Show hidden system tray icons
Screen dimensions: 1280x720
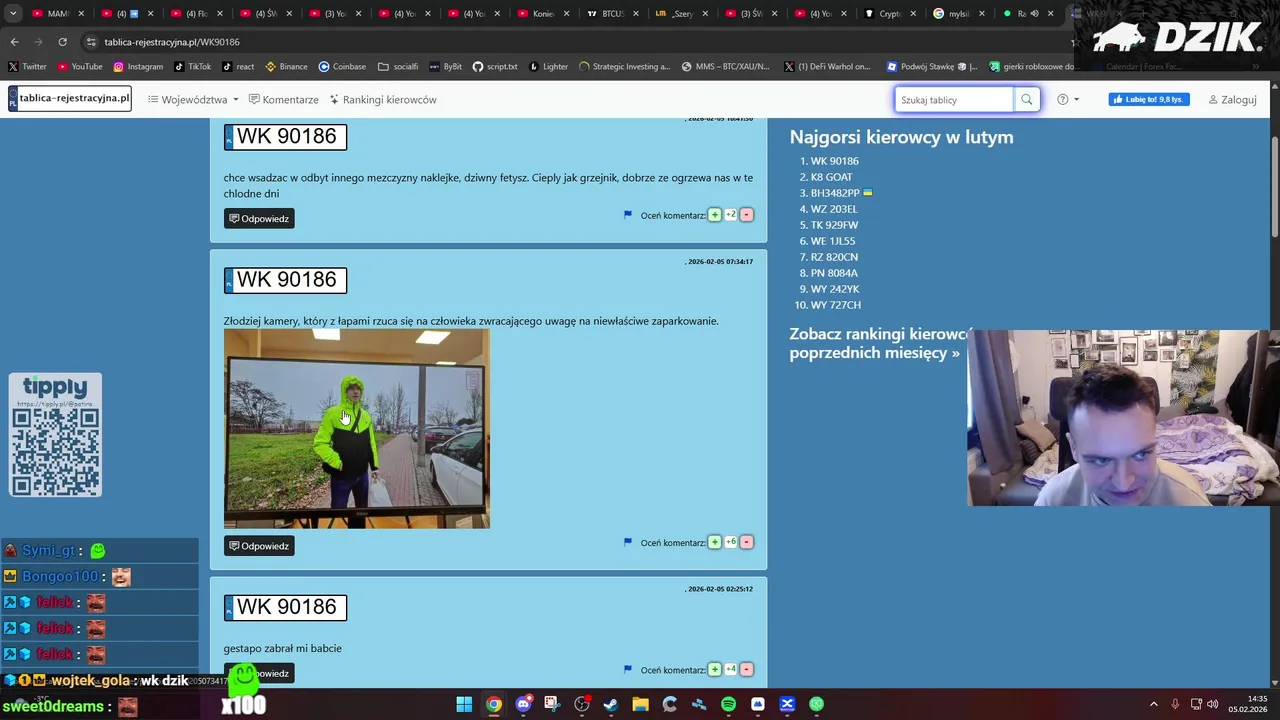[1153, 704]
